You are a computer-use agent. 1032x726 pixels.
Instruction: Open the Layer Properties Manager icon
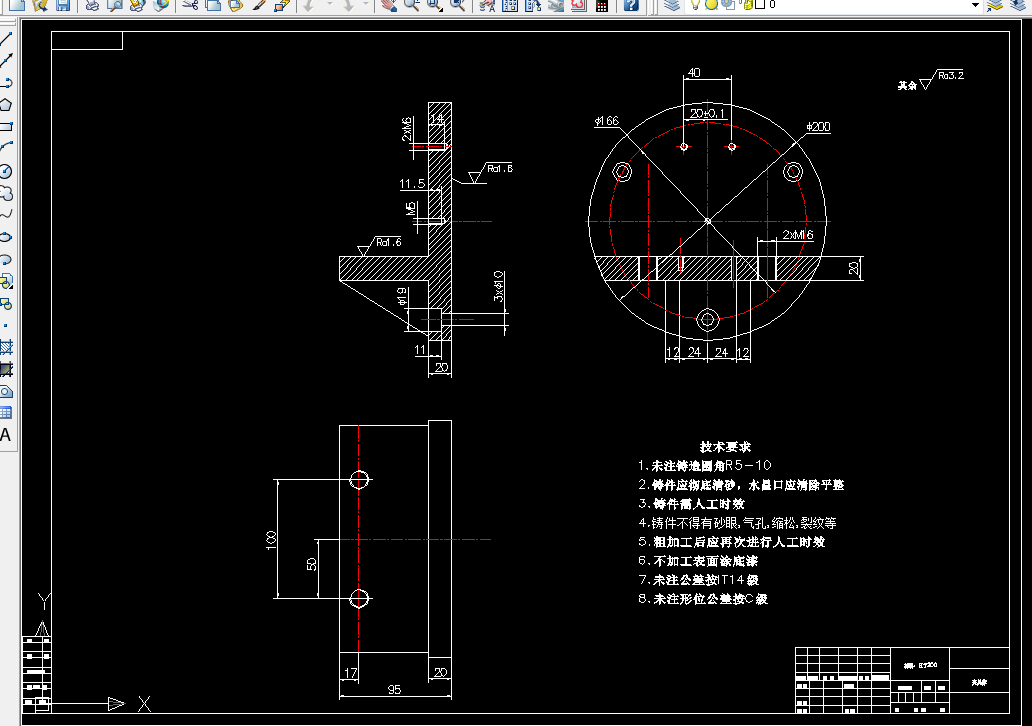pyautogui.click(x=671, y=5)
